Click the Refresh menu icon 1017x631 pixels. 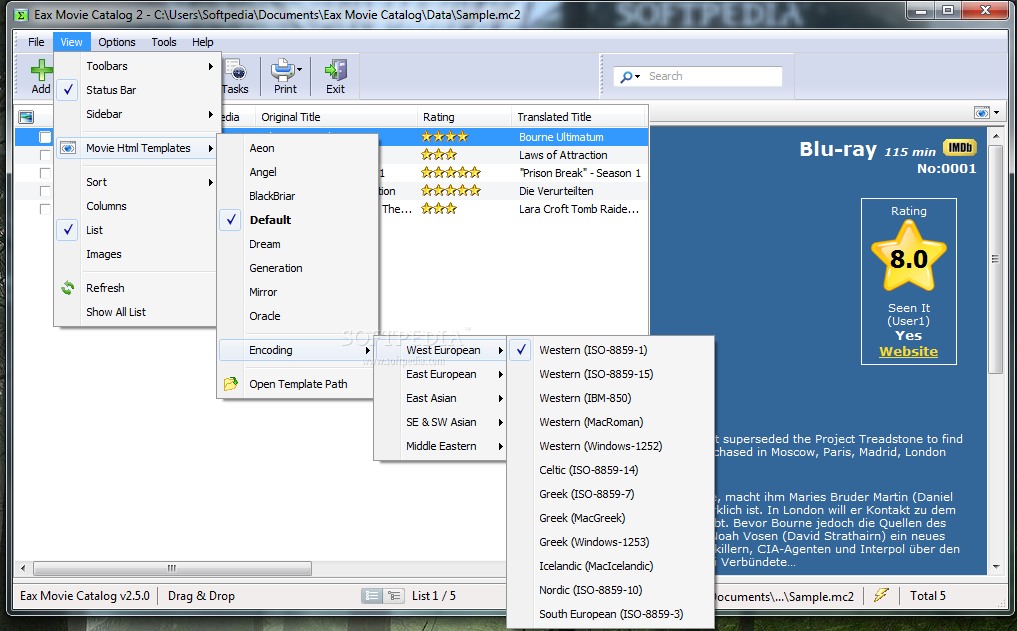pos(67,288)
